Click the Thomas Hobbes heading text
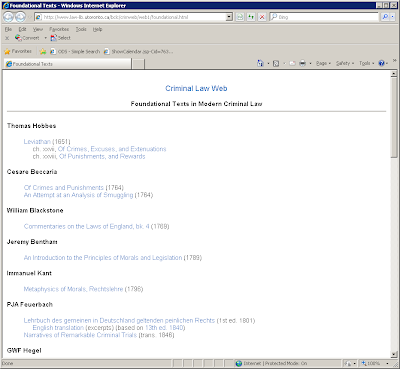400x369 pixels. 31,126
